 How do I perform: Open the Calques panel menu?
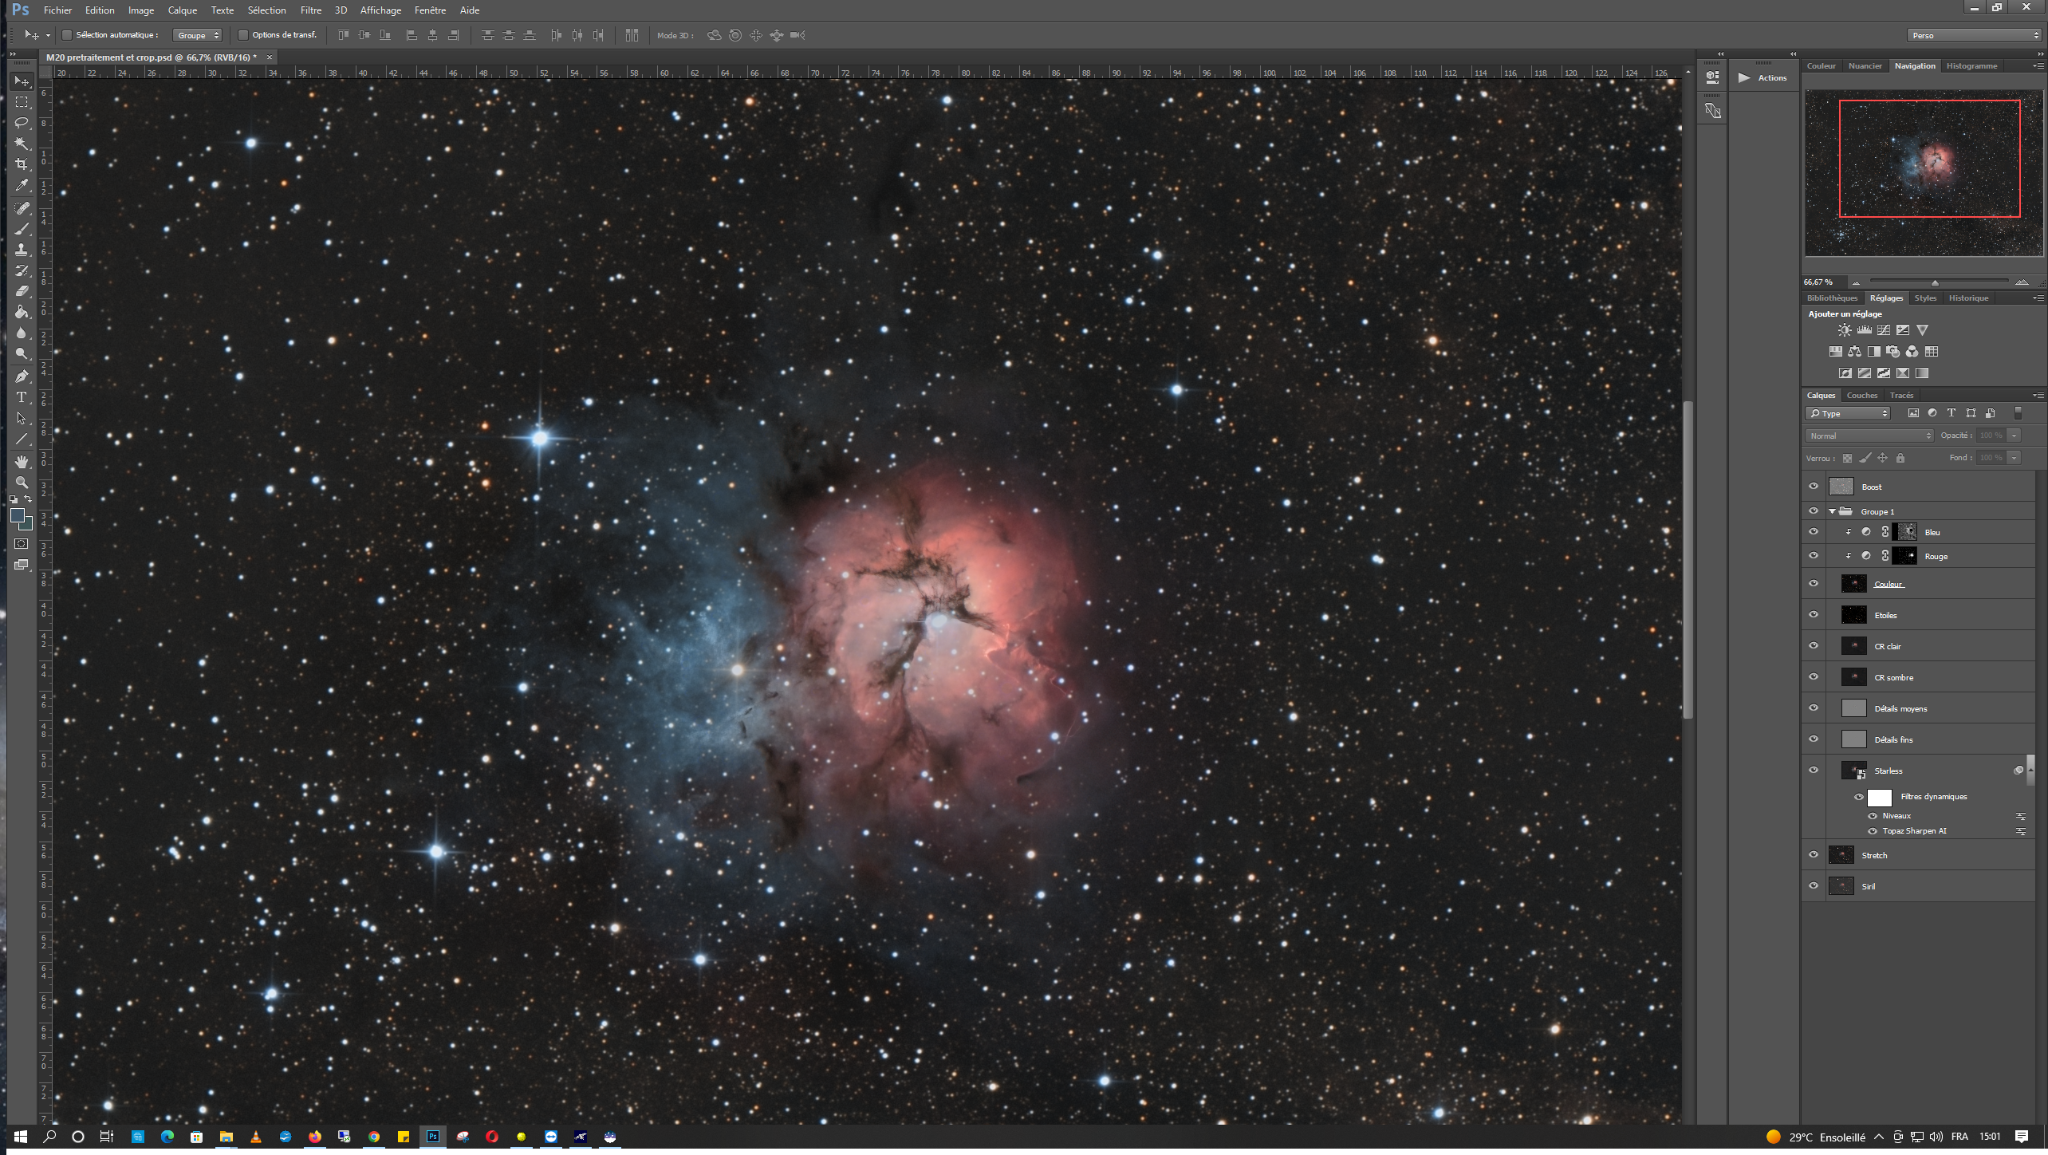[x=2038, y=395]
